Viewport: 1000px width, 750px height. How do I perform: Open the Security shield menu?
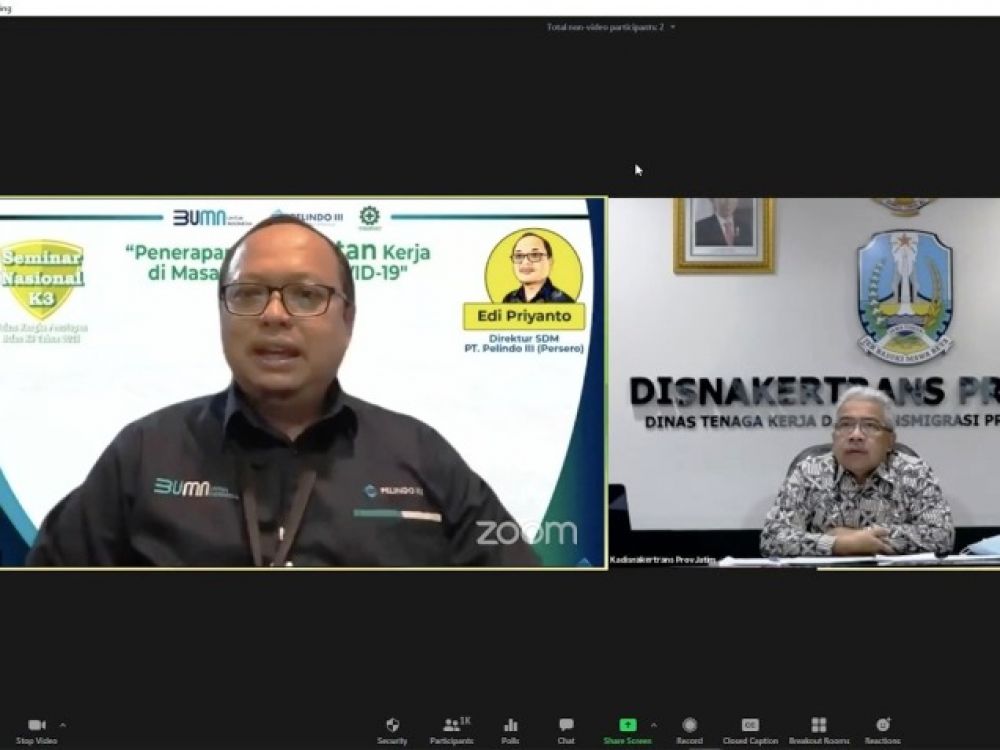pyautogui.click(x=392, y=725)
